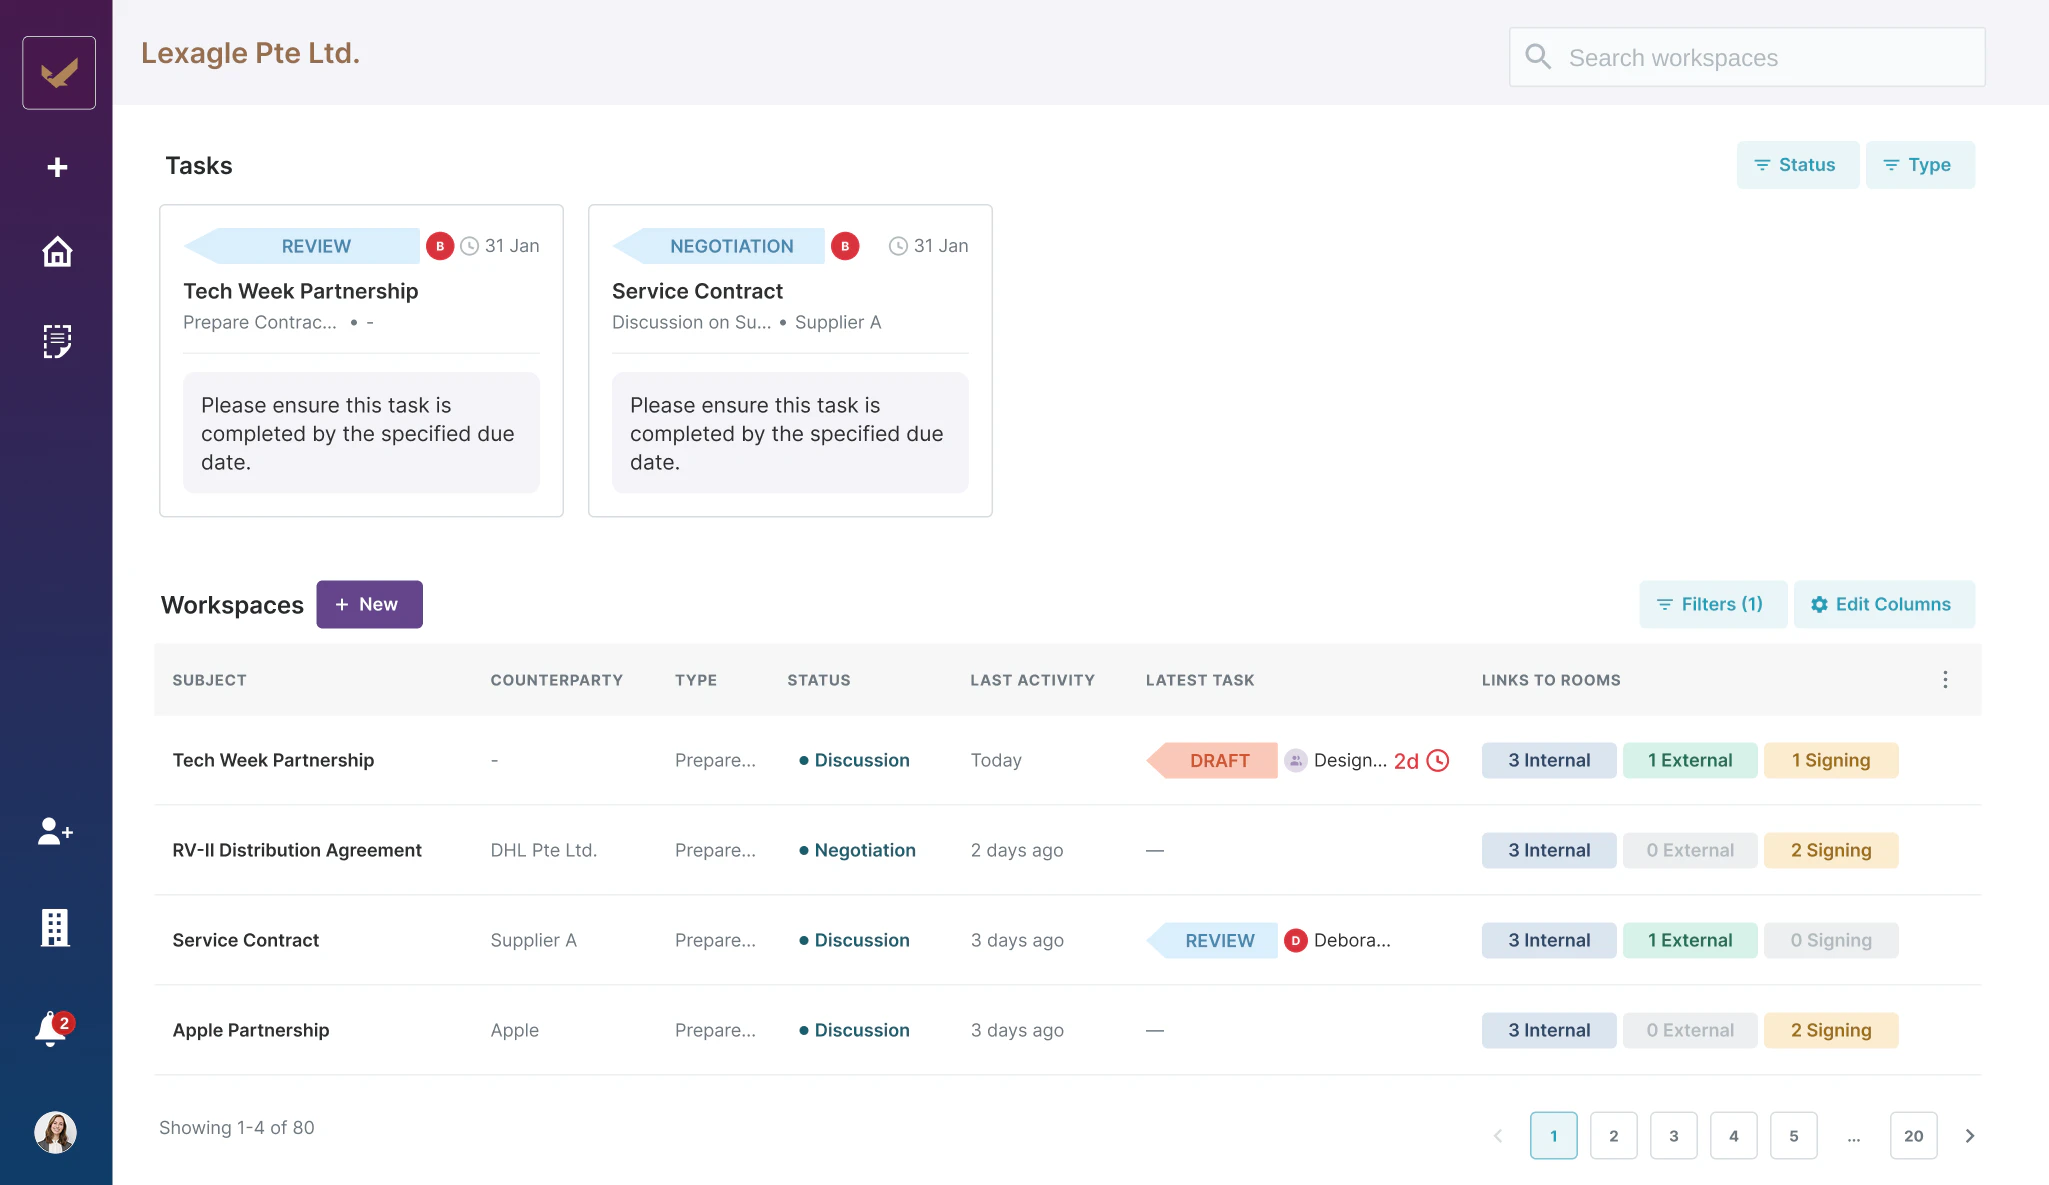This screenshot has height=1185, width=2049.
Task: Open the table options three-dot menu
Action: (1945, 679)
